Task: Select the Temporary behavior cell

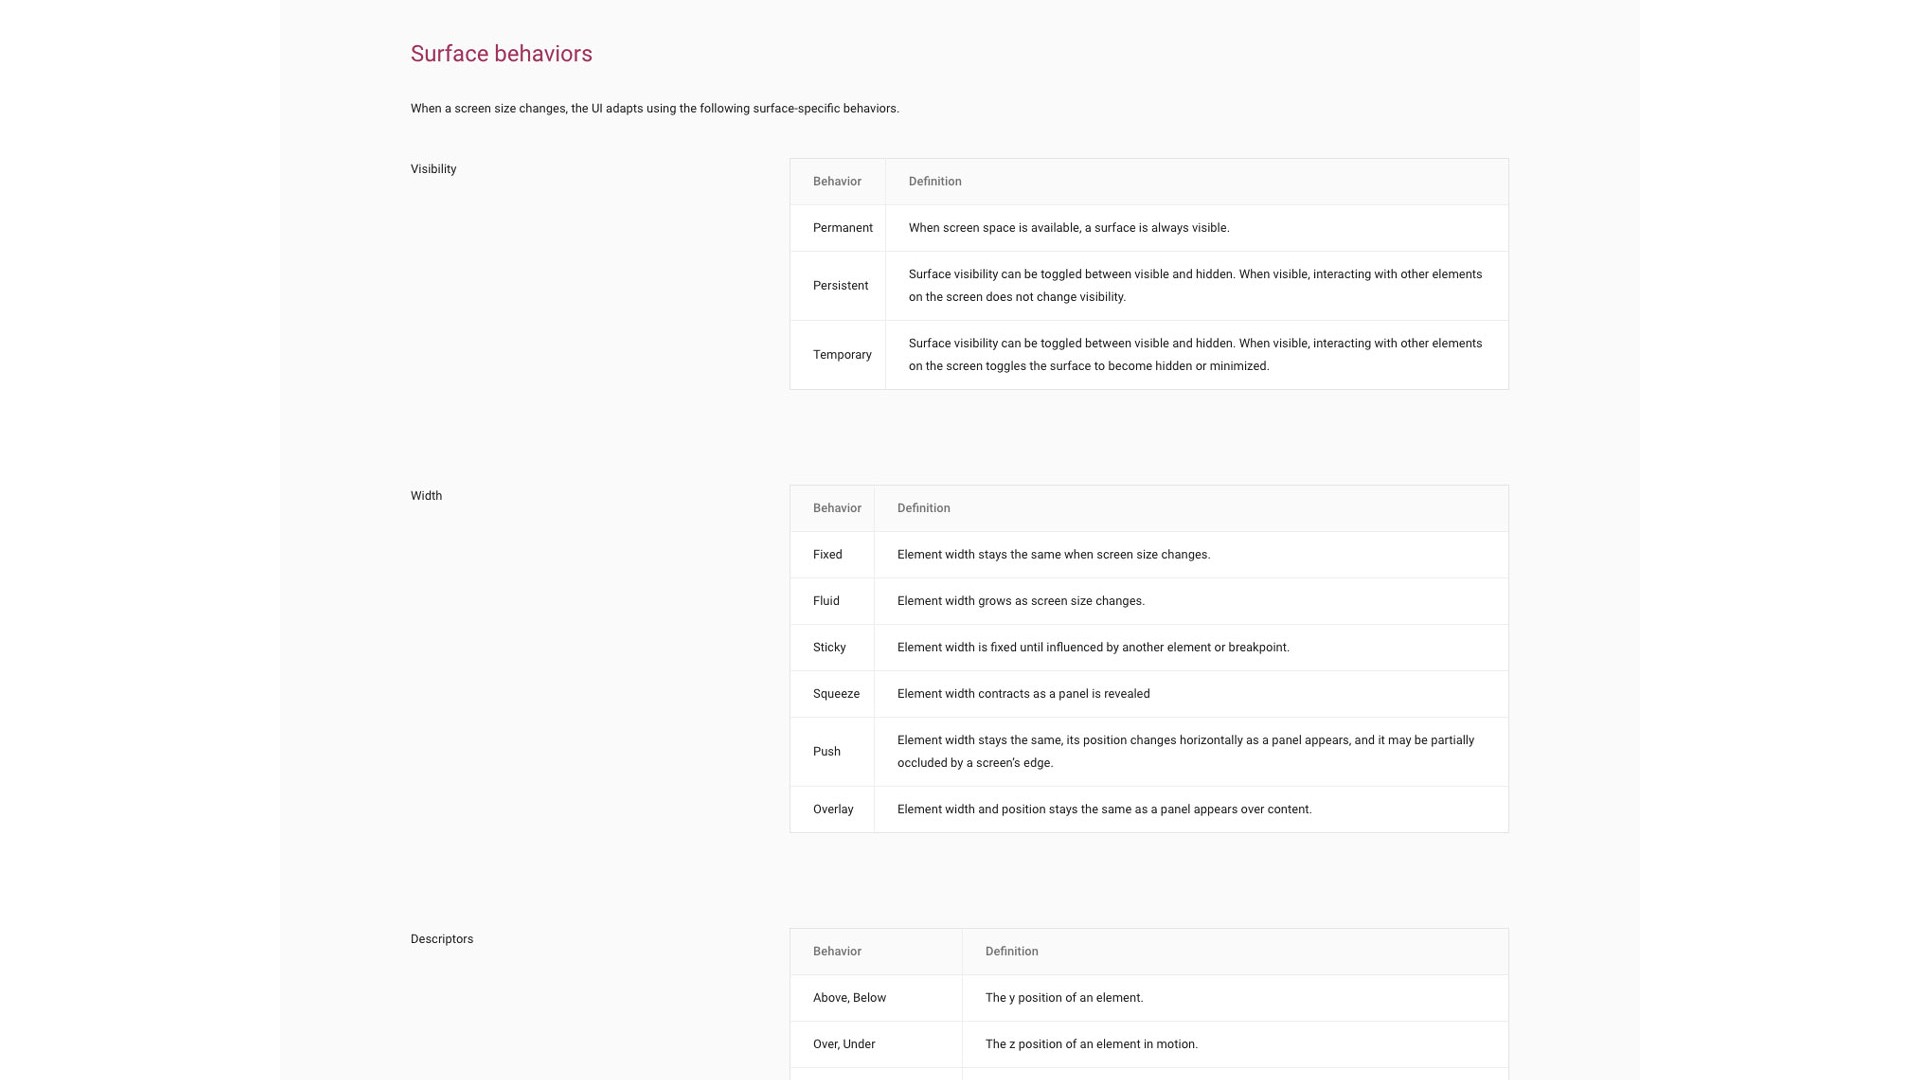Action: click(x=842, y=355)
